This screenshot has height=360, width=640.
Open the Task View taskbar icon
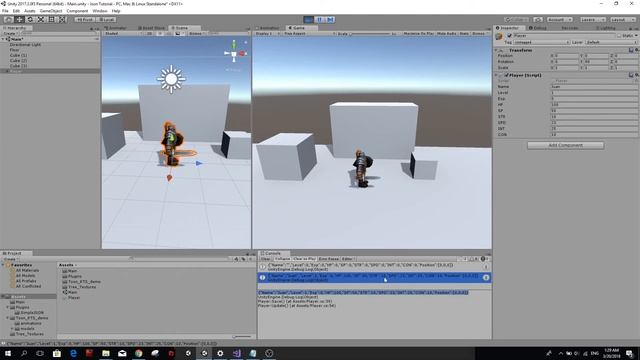[40, 353]
